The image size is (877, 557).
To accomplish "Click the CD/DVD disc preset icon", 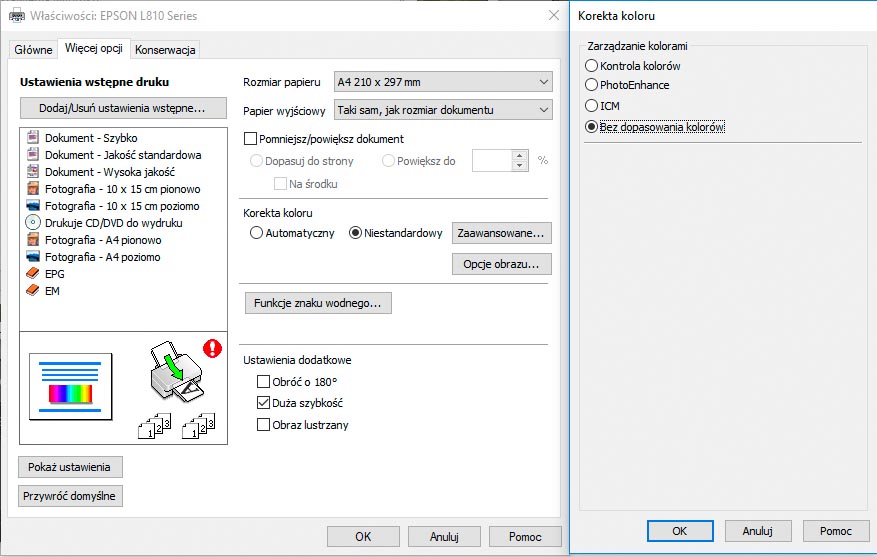I will point(33,223).
